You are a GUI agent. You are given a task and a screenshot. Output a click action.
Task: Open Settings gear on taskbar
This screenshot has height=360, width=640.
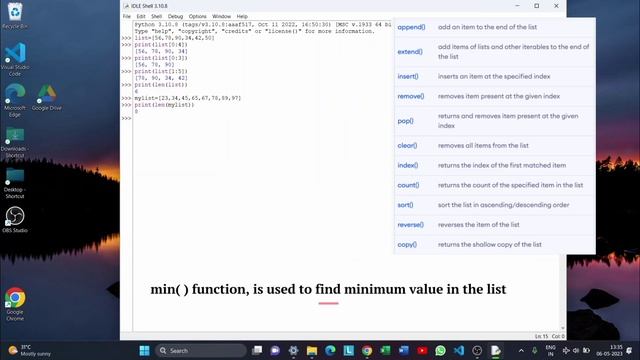[x=293, y=351]
